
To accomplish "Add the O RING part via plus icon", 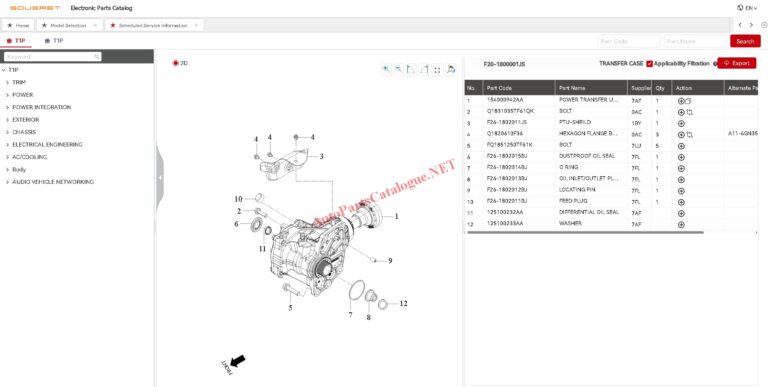I will pyautogui.click(x=681, y=169).
